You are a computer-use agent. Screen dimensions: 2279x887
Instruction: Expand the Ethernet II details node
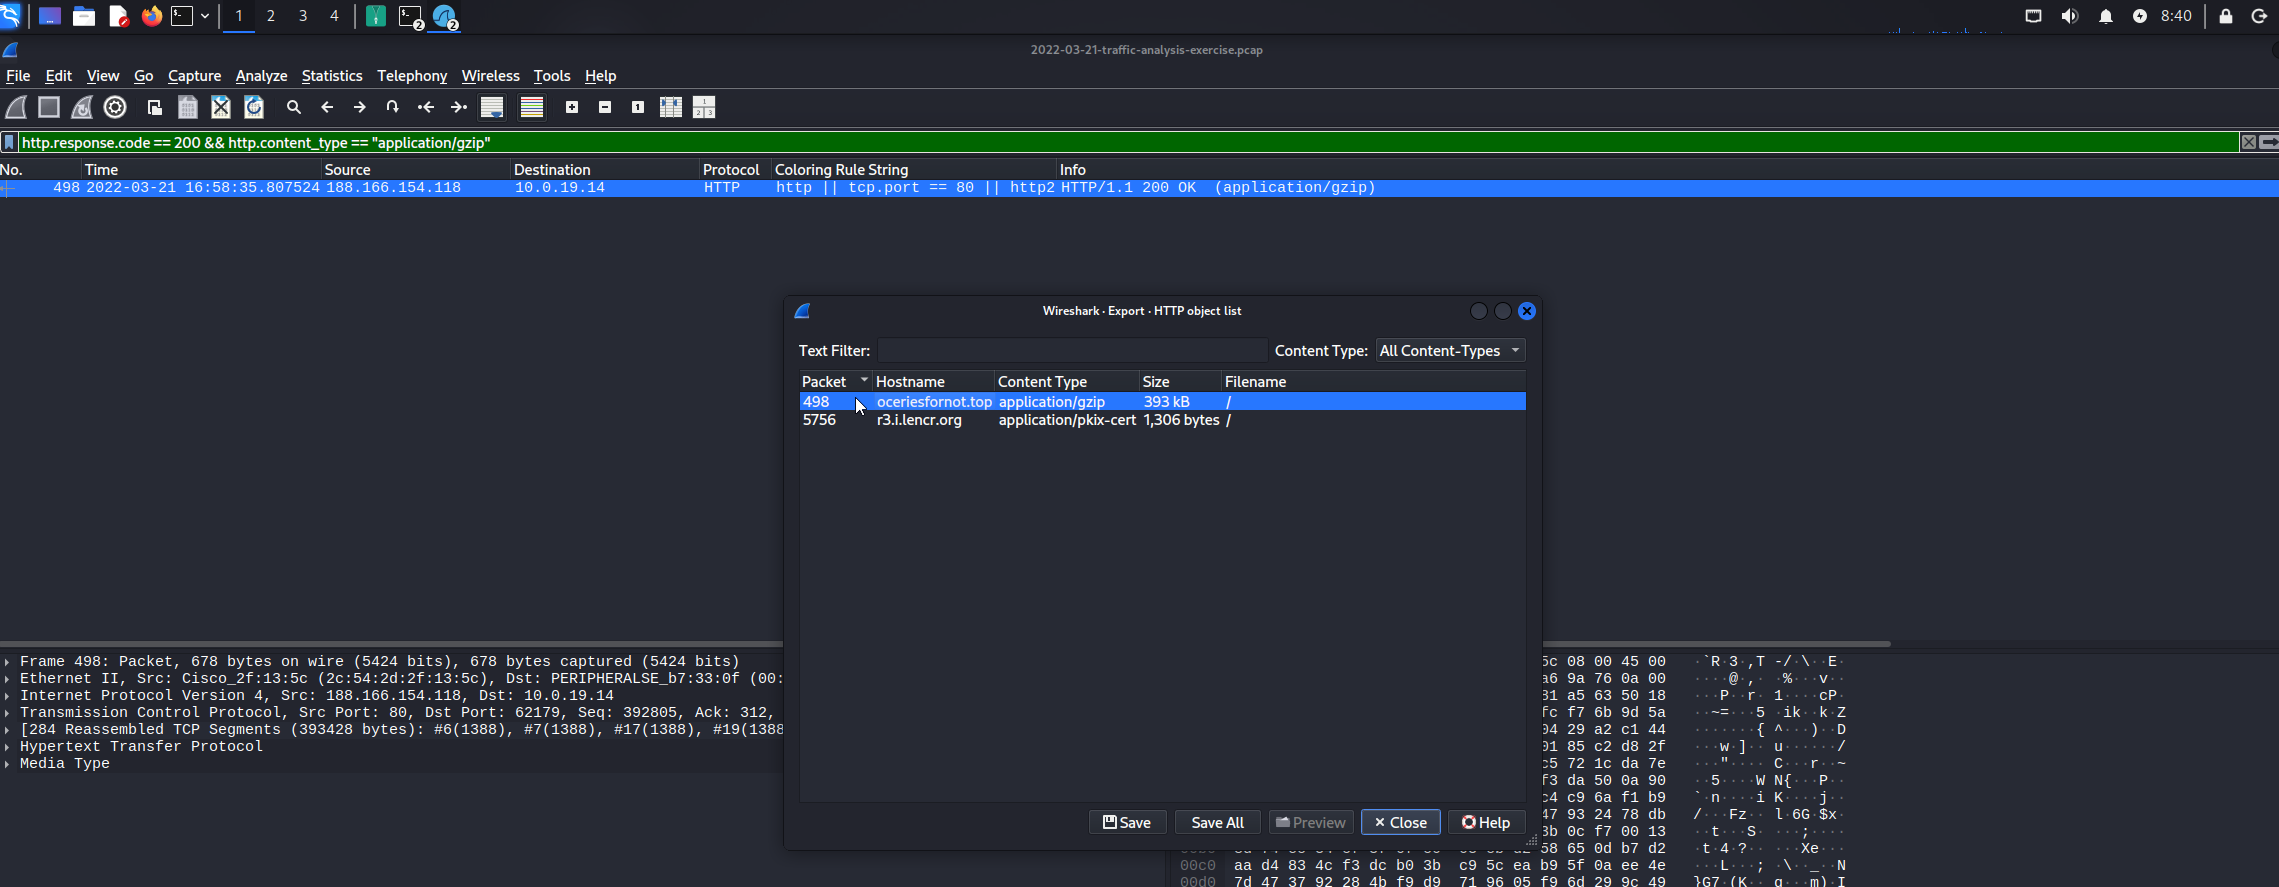point(7,679)
